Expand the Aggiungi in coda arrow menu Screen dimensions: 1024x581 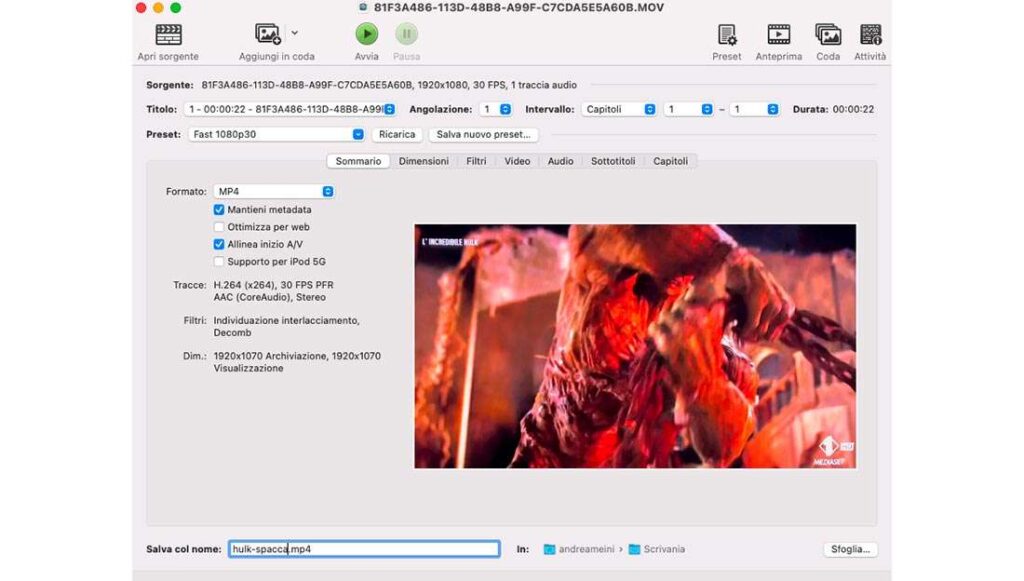tap(295, 33)
